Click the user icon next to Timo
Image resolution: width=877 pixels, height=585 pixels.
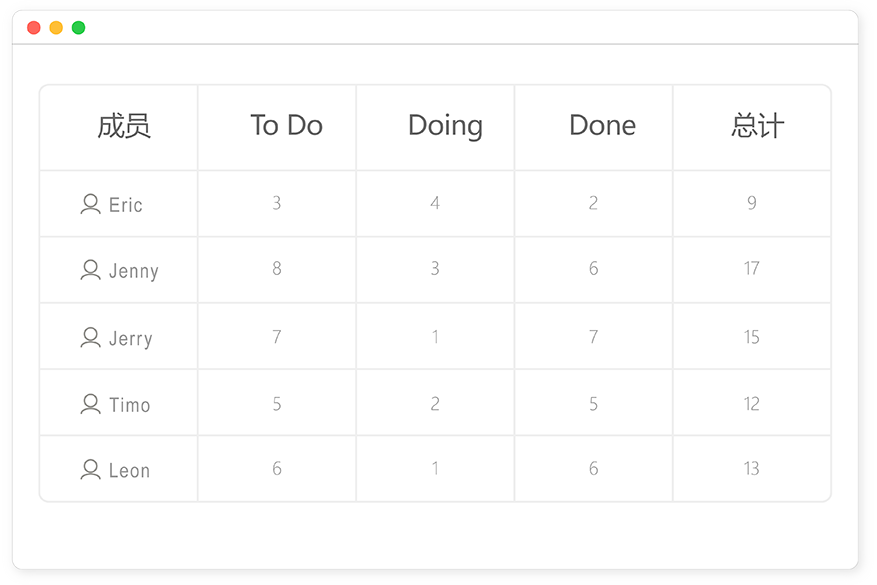[x=91, y=404]
